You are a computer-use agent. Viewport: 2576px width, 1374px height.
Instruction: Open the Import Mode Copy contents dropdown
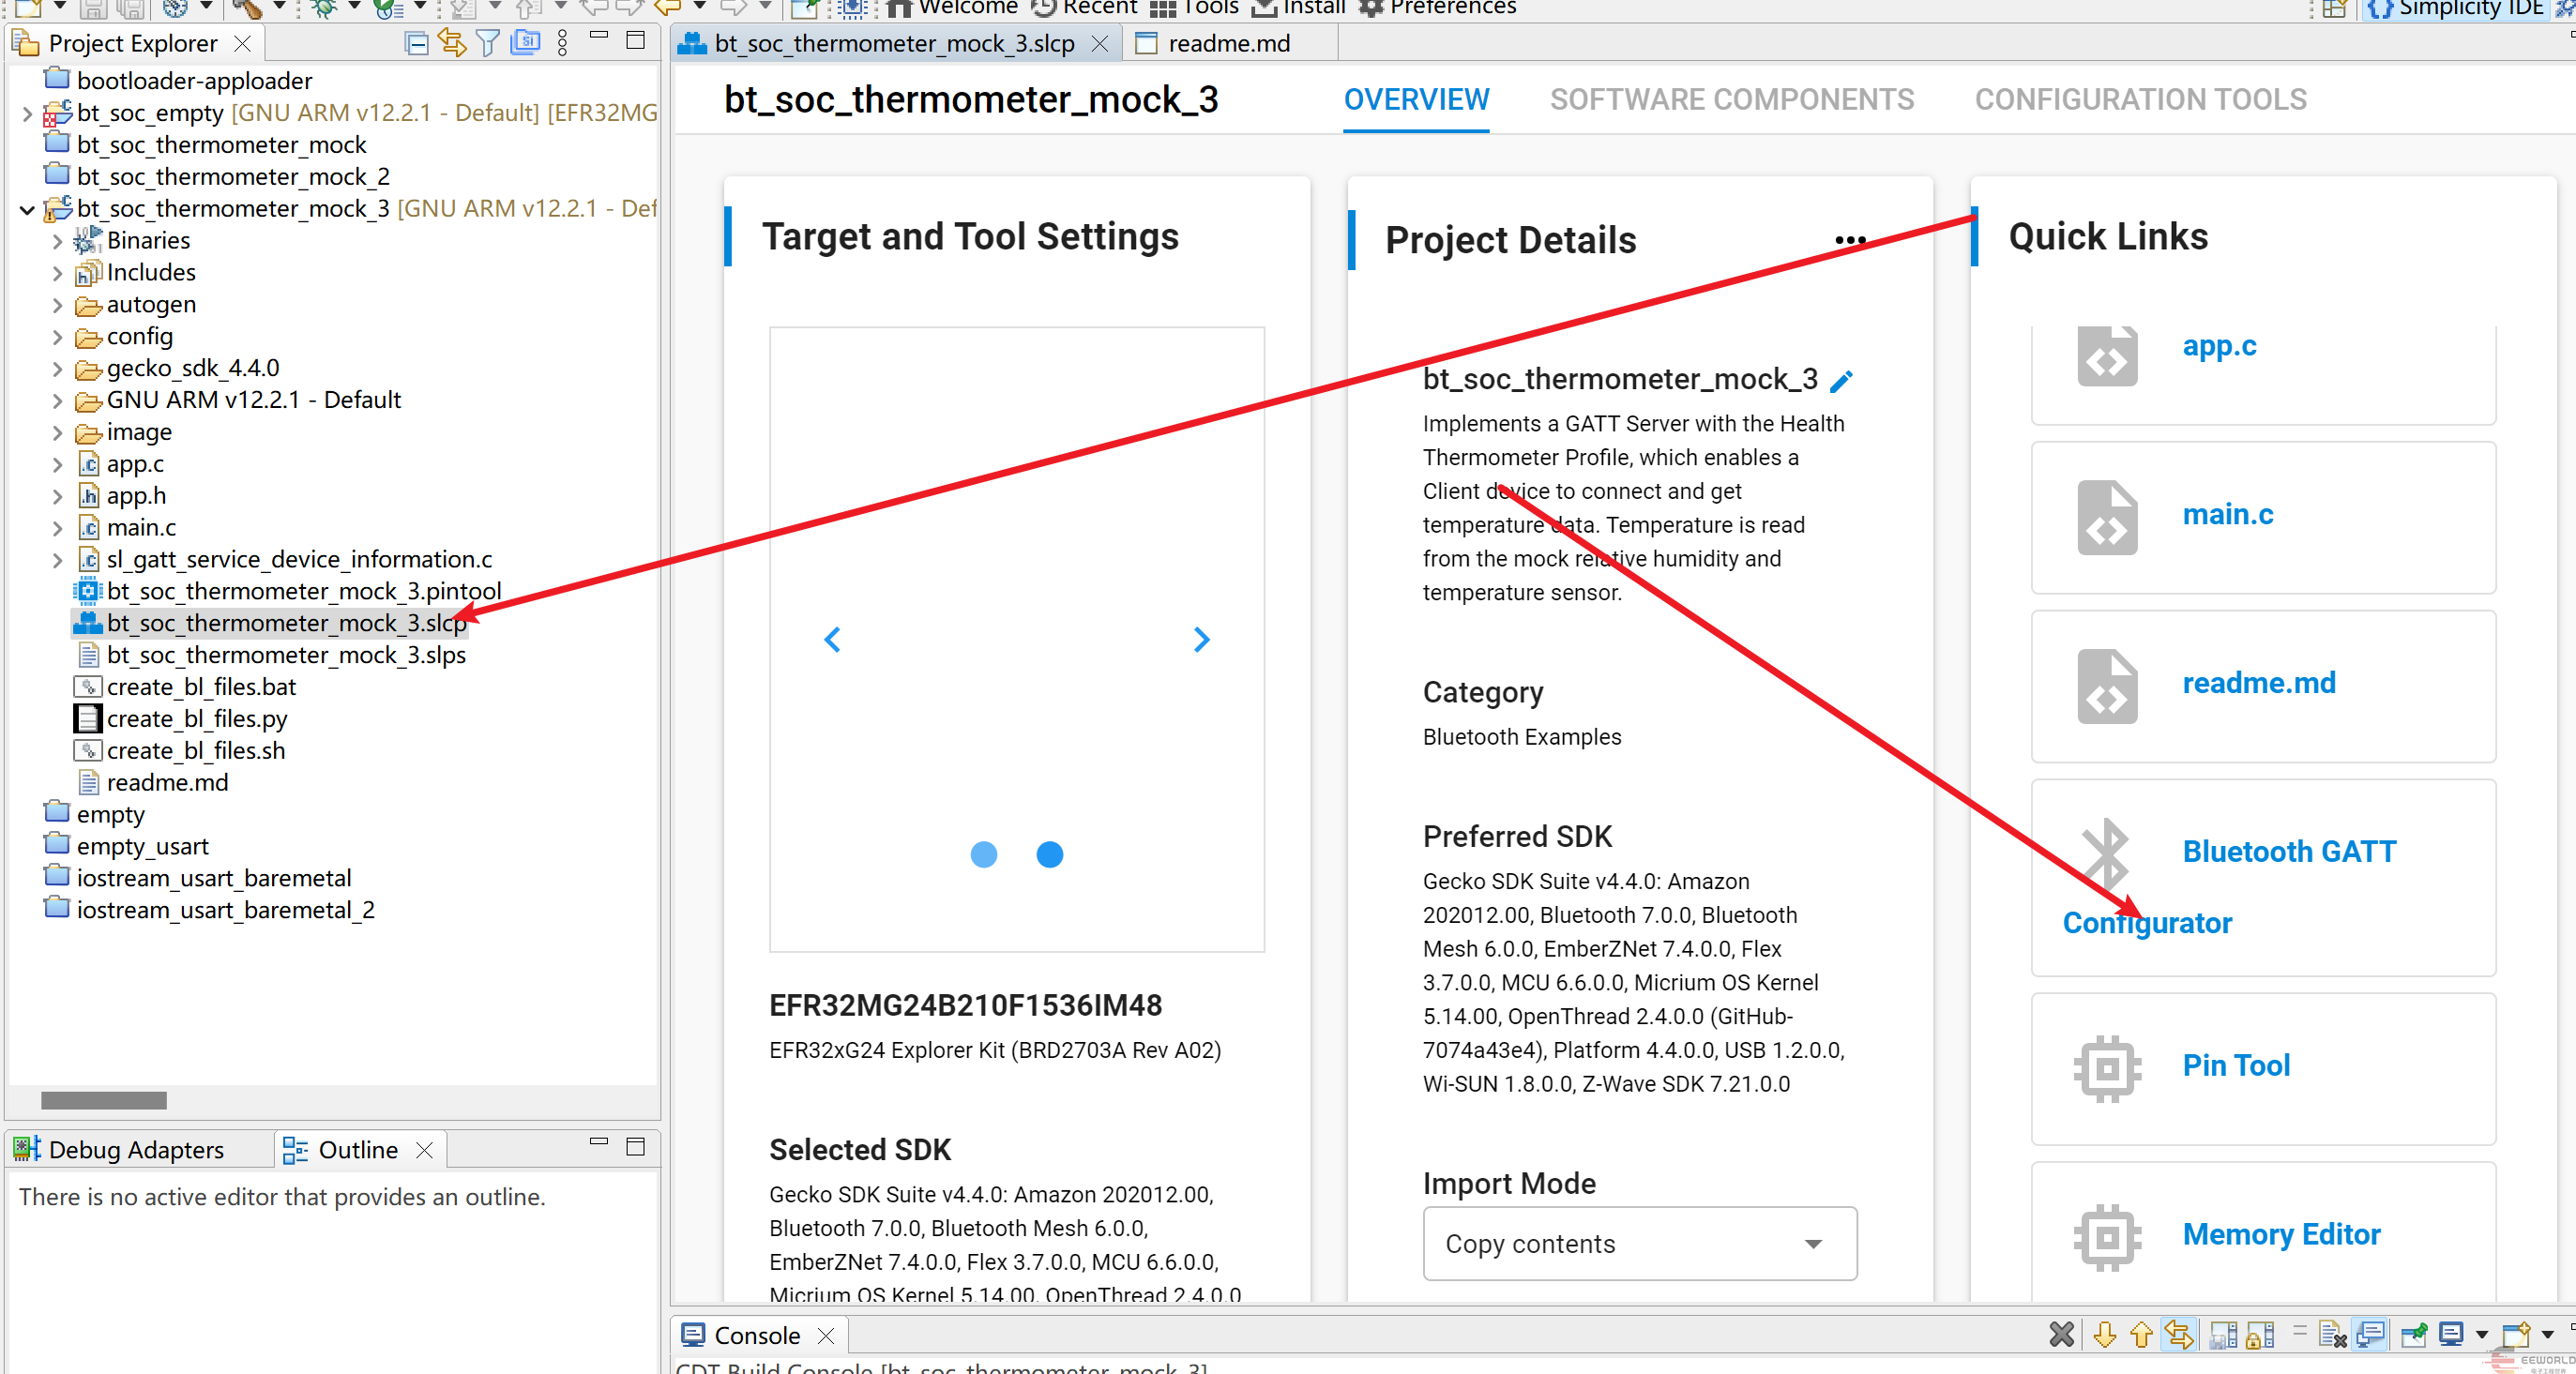(1639, 1244)
